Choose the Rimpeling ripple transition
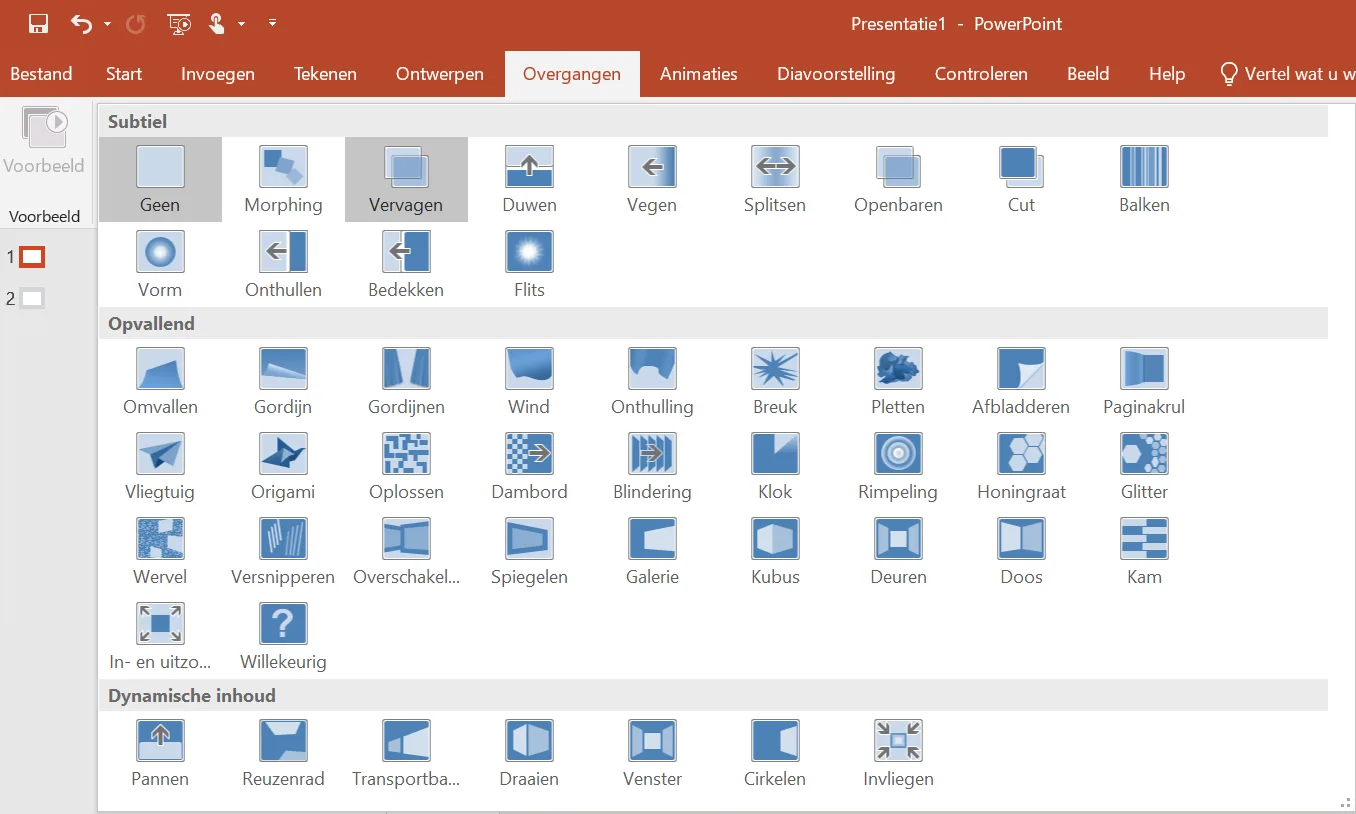This screenshot has width=1356, height=814. point(898,466)
